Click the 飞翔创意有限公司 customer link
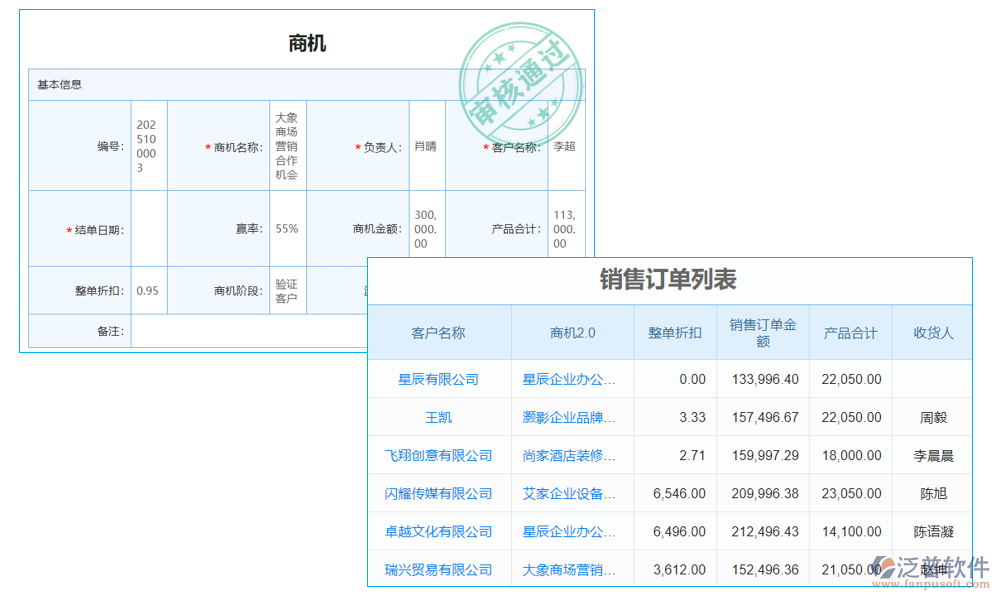The image size is (1000, 600). [438, 455]
